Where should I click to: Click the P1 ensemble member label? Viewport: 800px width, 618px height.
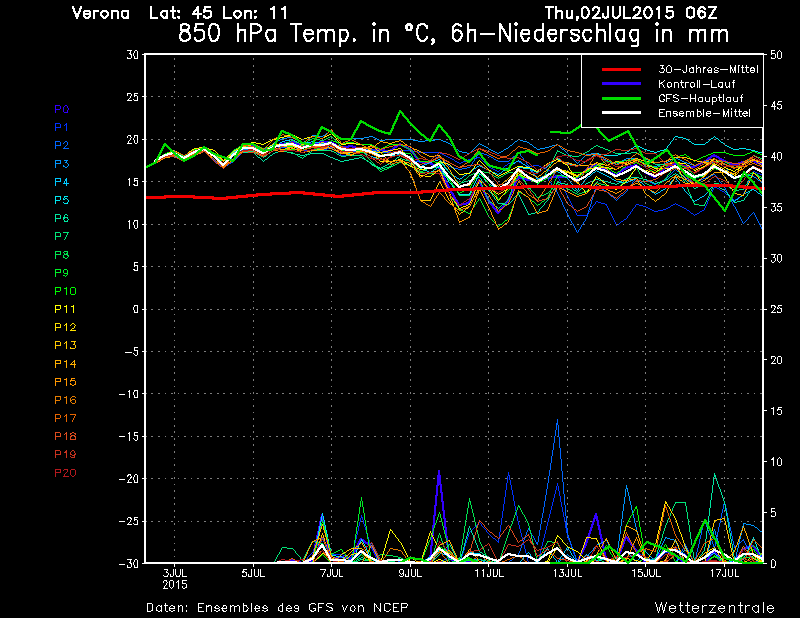click(62, 127)
